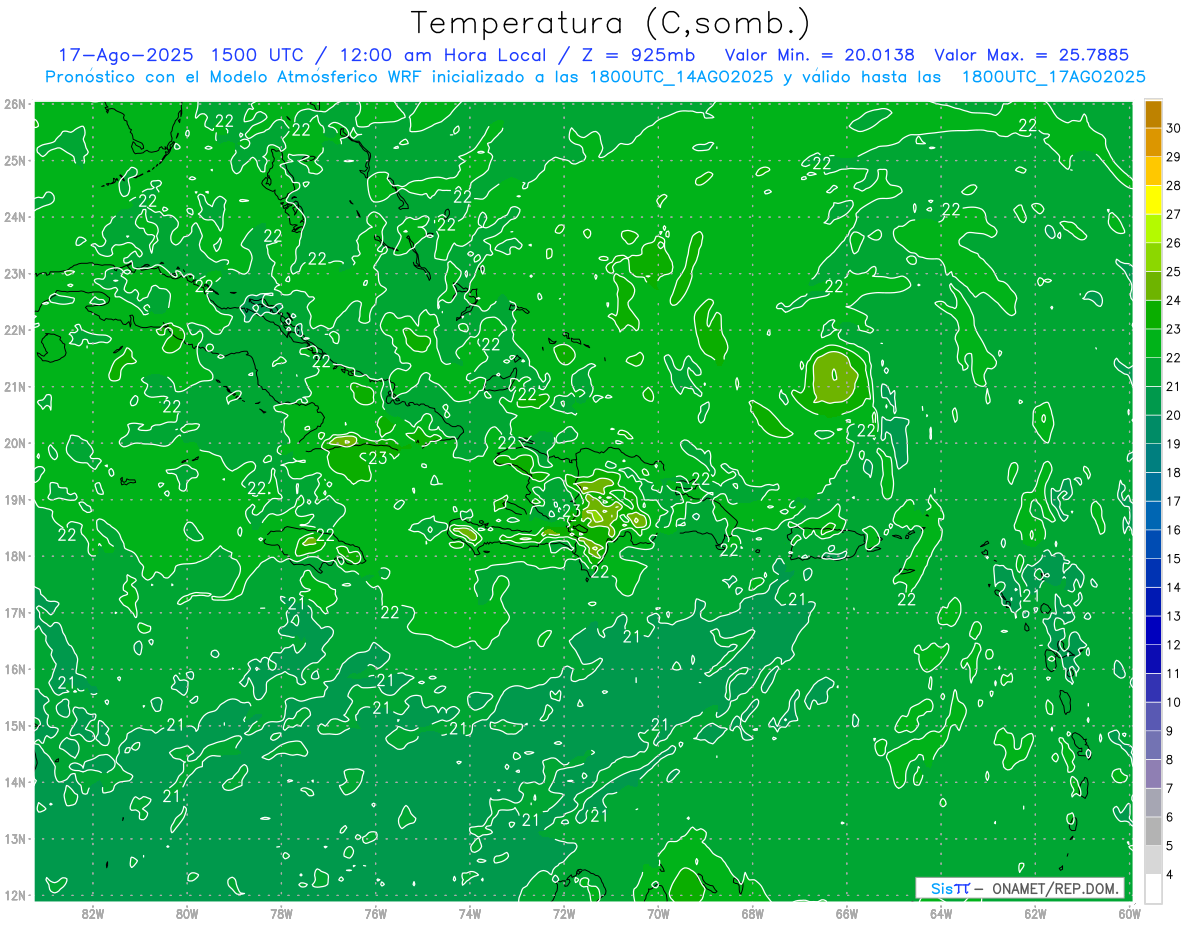Viewport: 1200px width, 927px height.
Task: Click the colorbar label "20"
Action: pos(1174,415)
